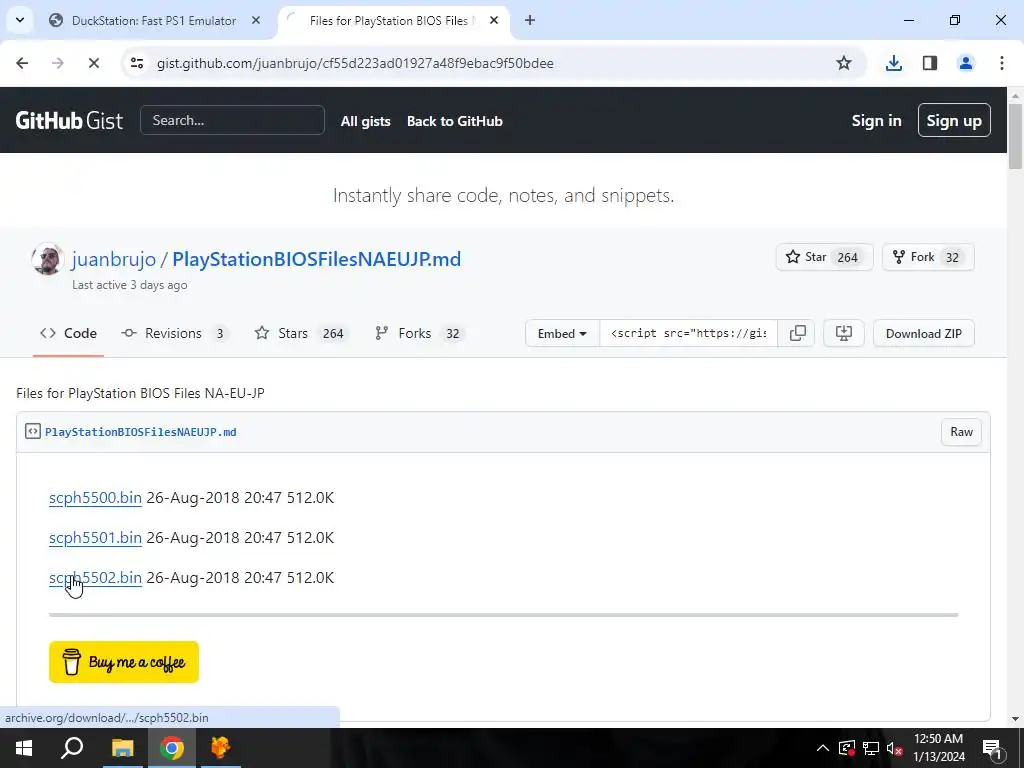Fork this gist
Image resolution: width=1024 pixels, height=768 pixels.
point(928,257)
